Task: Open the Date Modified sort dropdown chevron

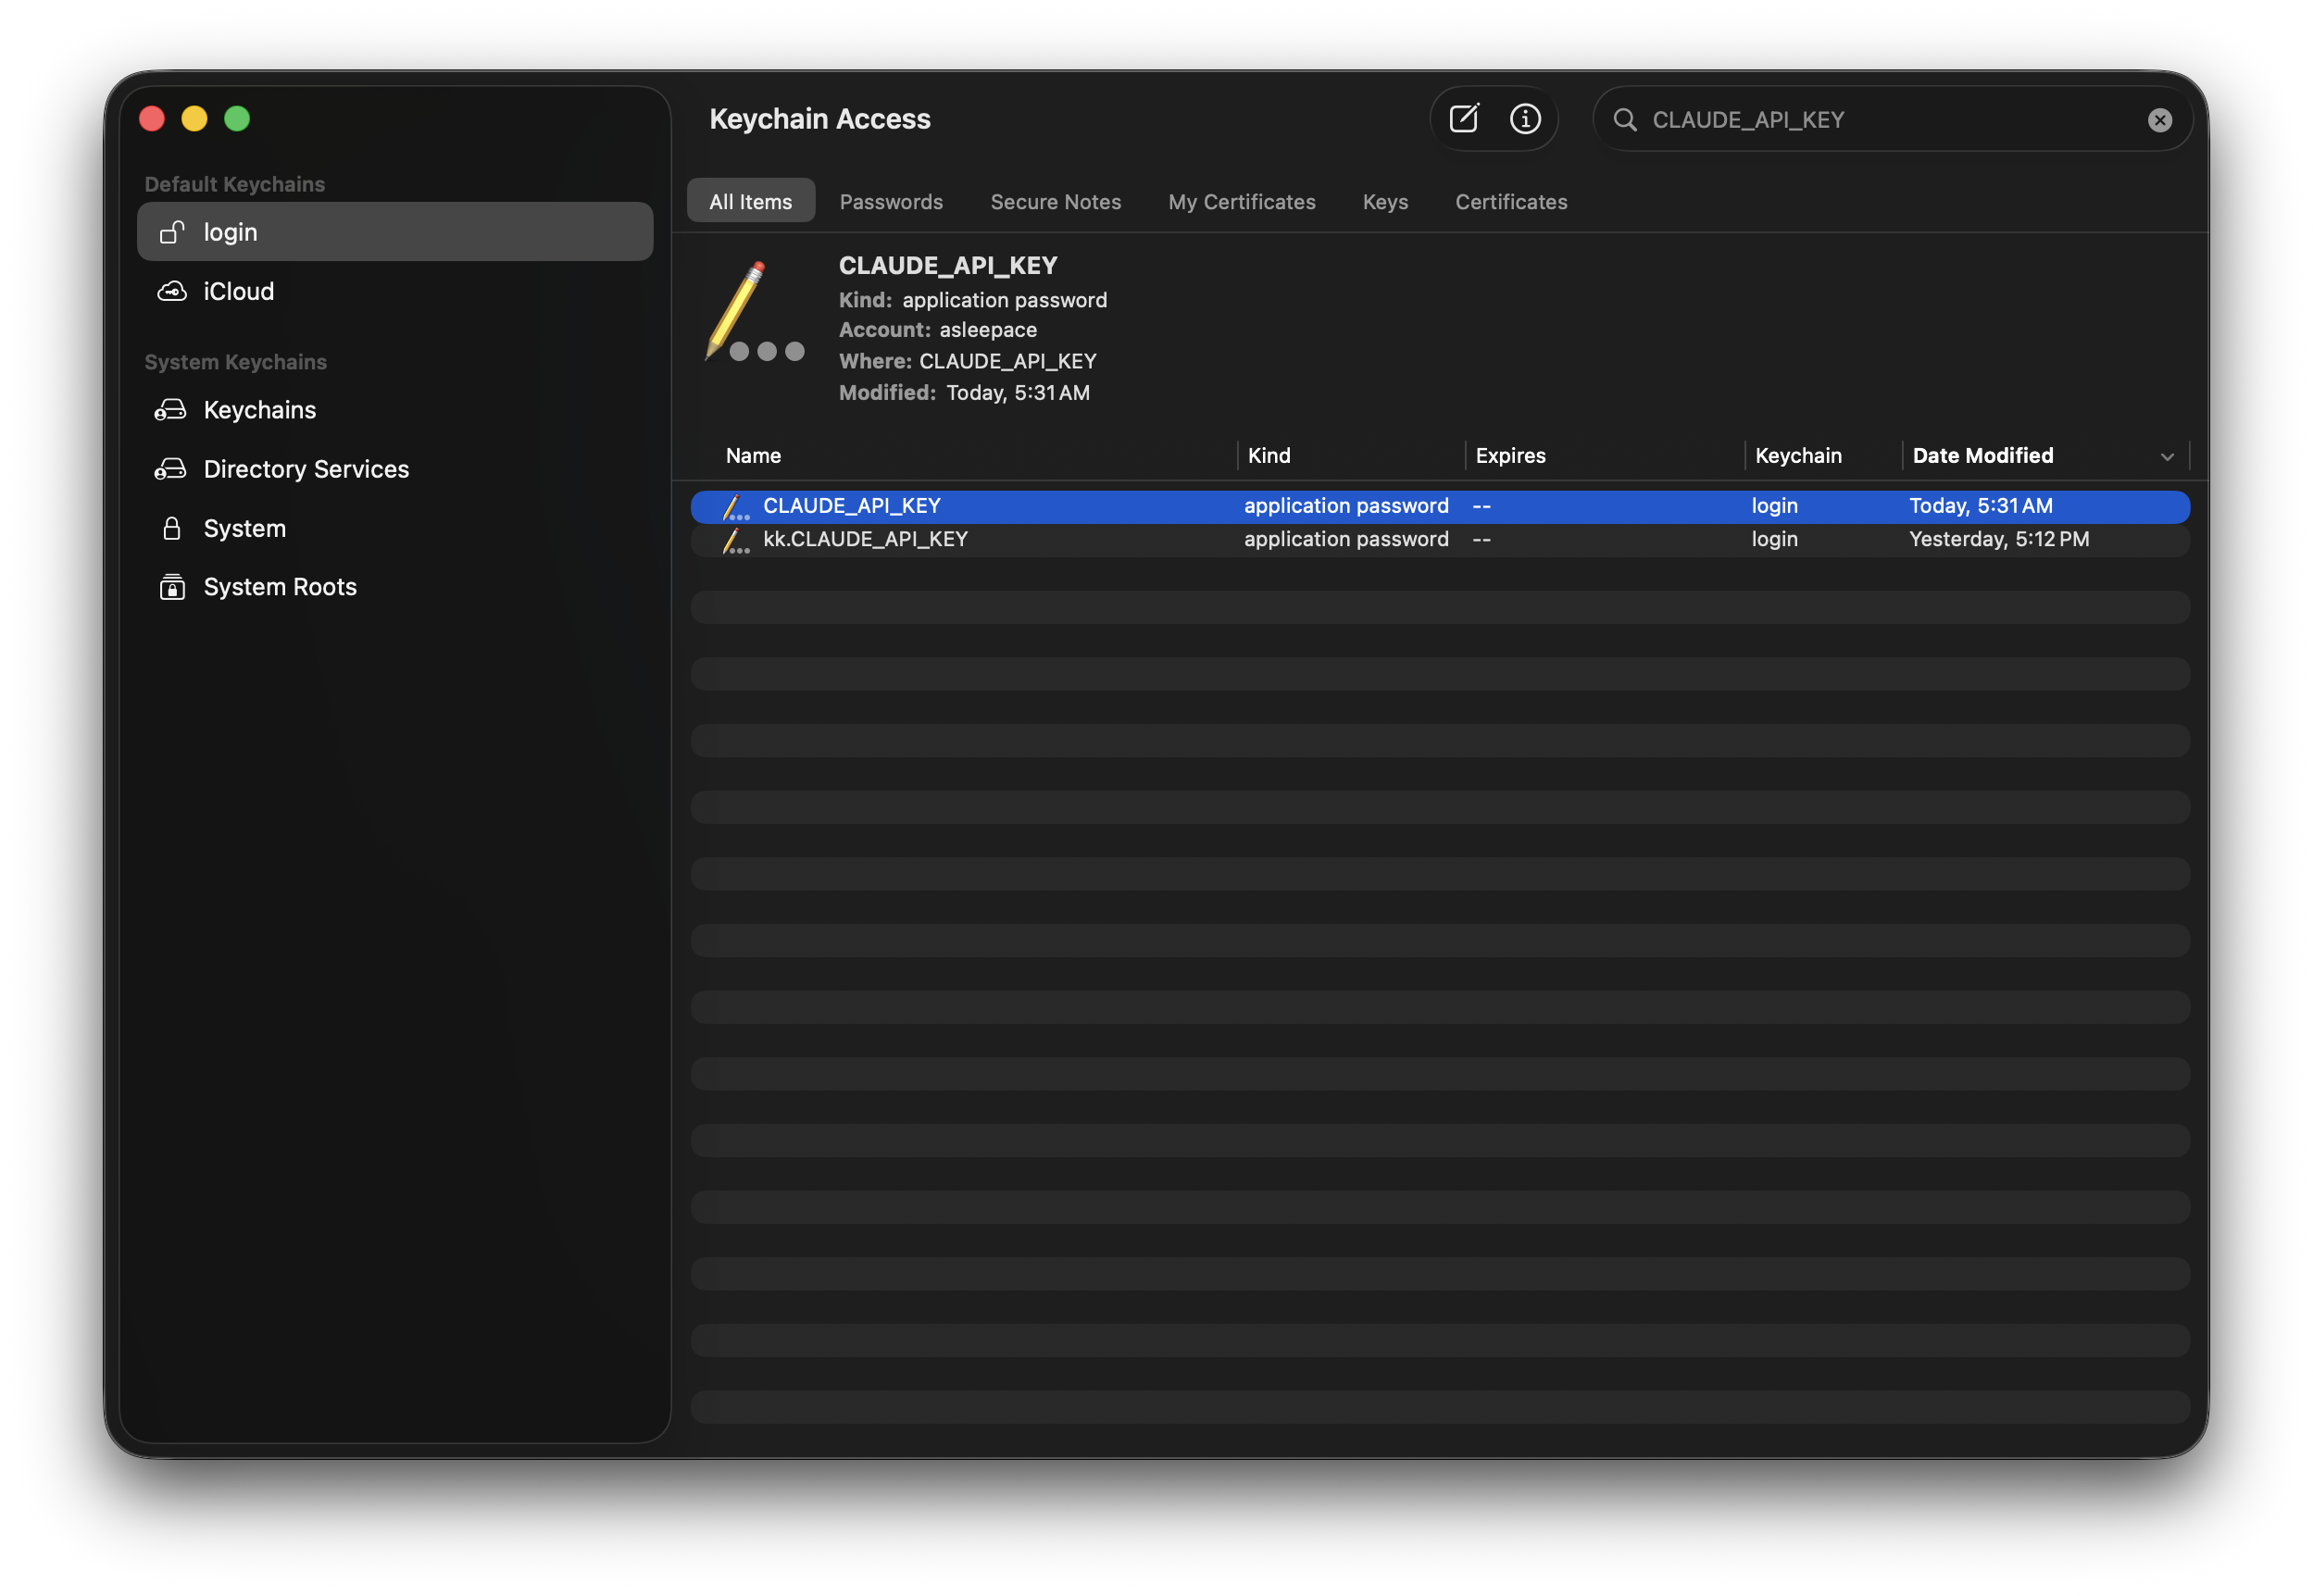Action: (x=2167, y=456)
